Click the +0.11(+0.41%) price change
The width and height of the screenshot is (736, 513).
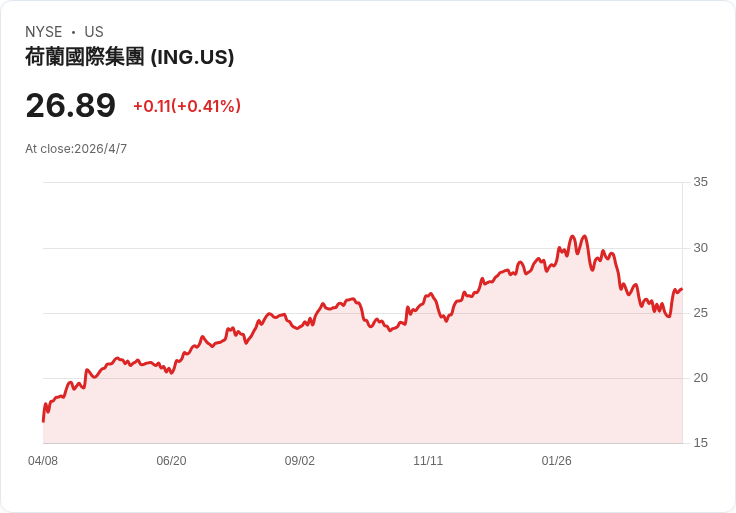click(x=187, y=106)
